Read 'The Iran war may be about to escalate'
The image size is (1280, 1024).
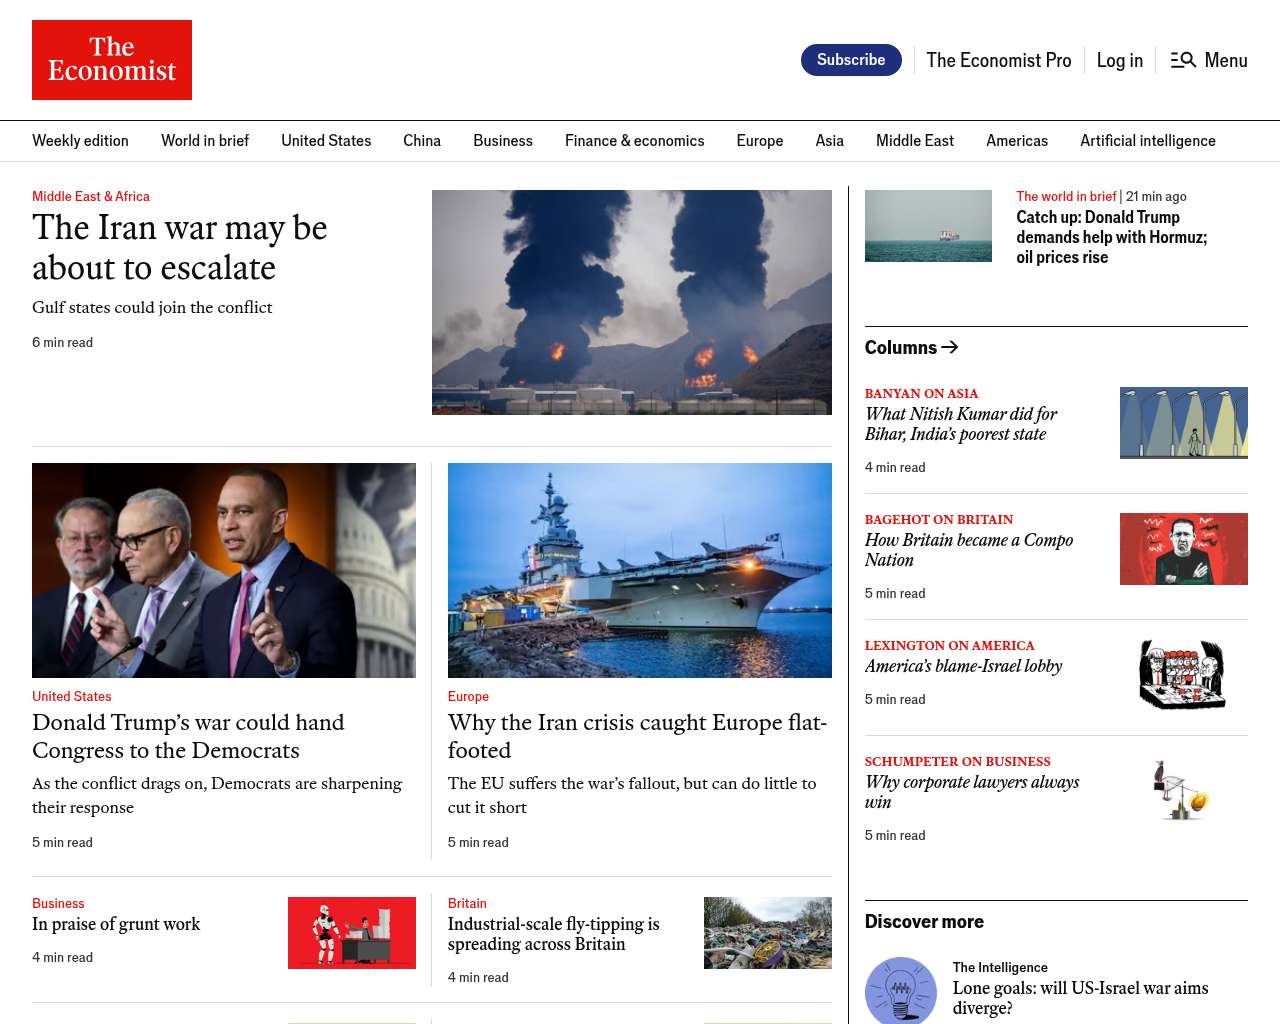click(x=180, y=248)
